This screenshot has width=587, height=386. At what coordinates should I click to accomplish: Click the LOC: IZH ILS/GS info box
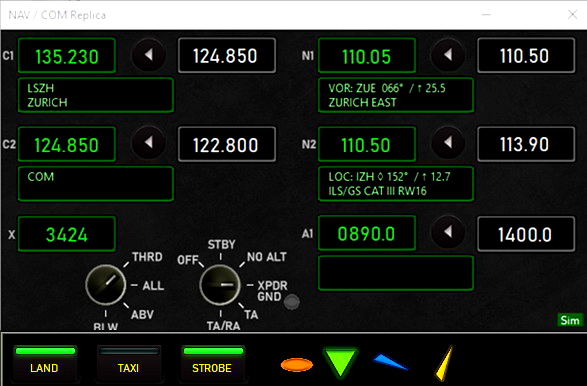point(396,184)
